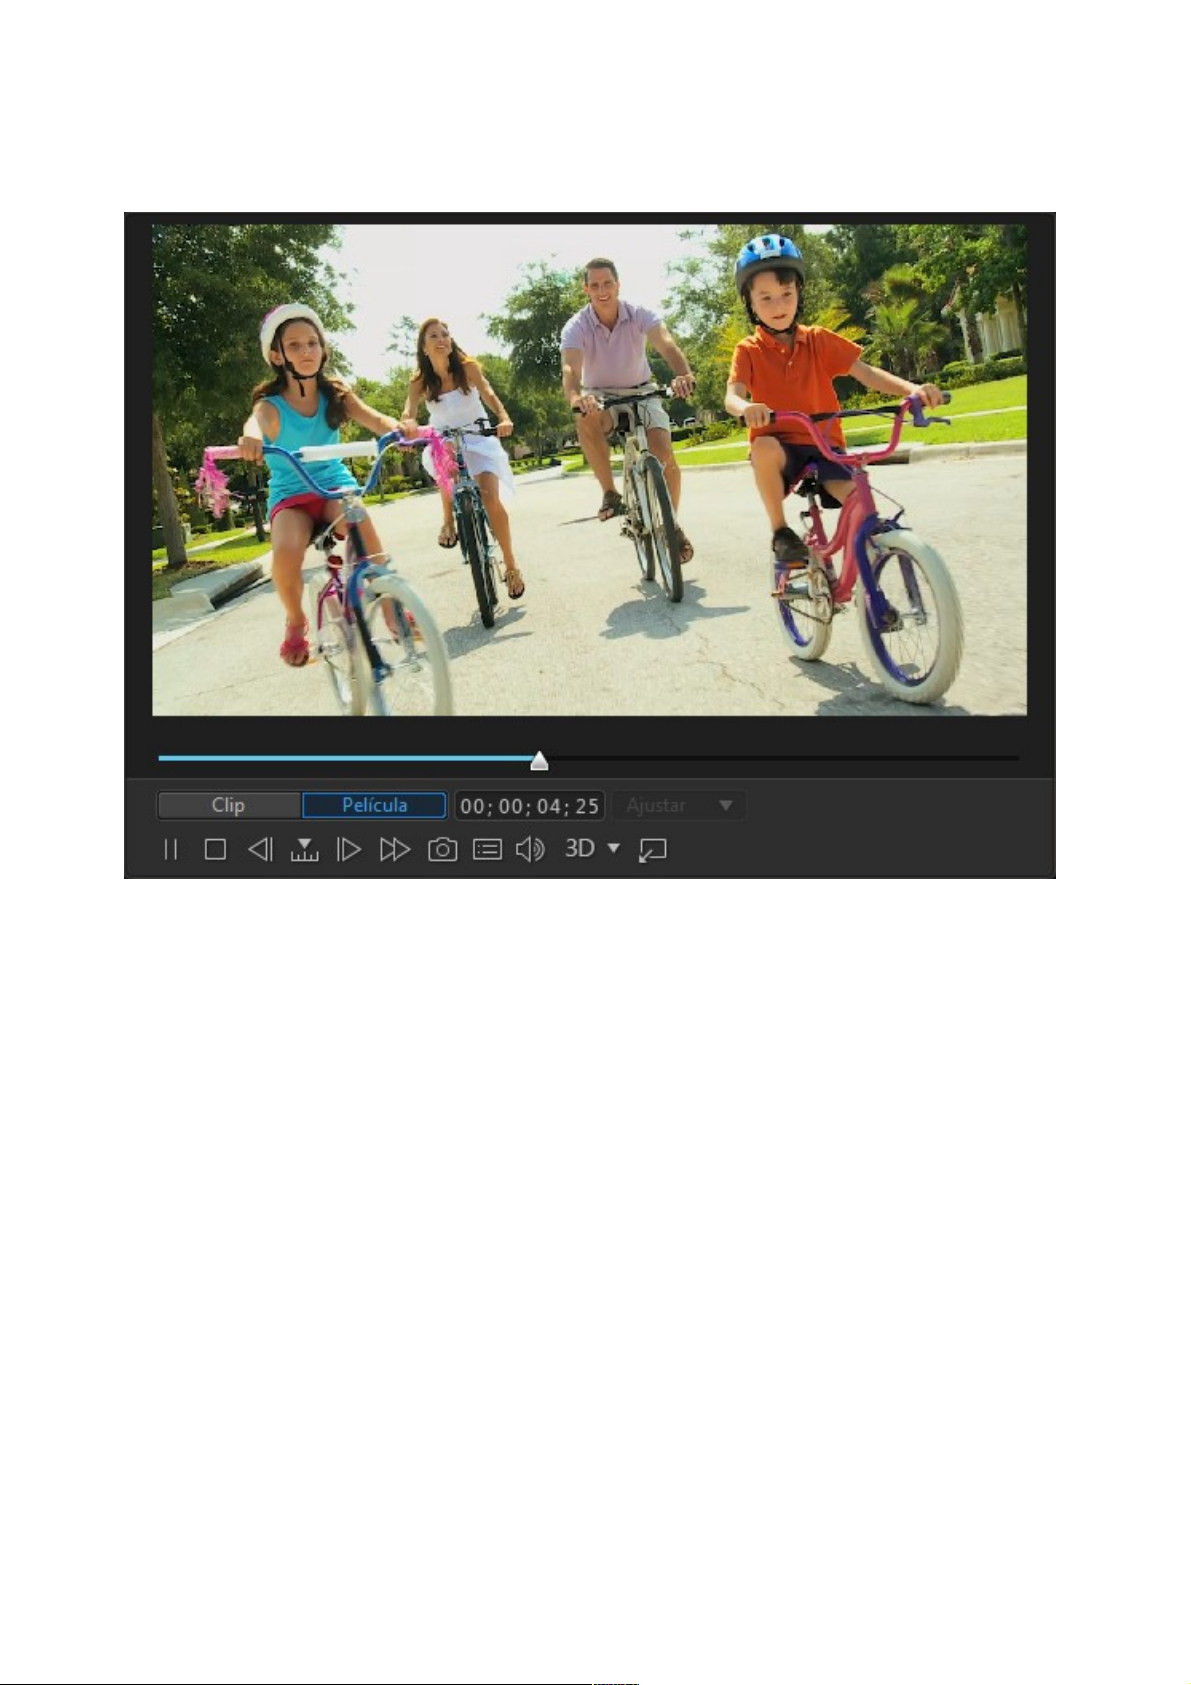Stop the preview playback
This screenshot has width=1191, height=1685.
[x=215, y=850]
